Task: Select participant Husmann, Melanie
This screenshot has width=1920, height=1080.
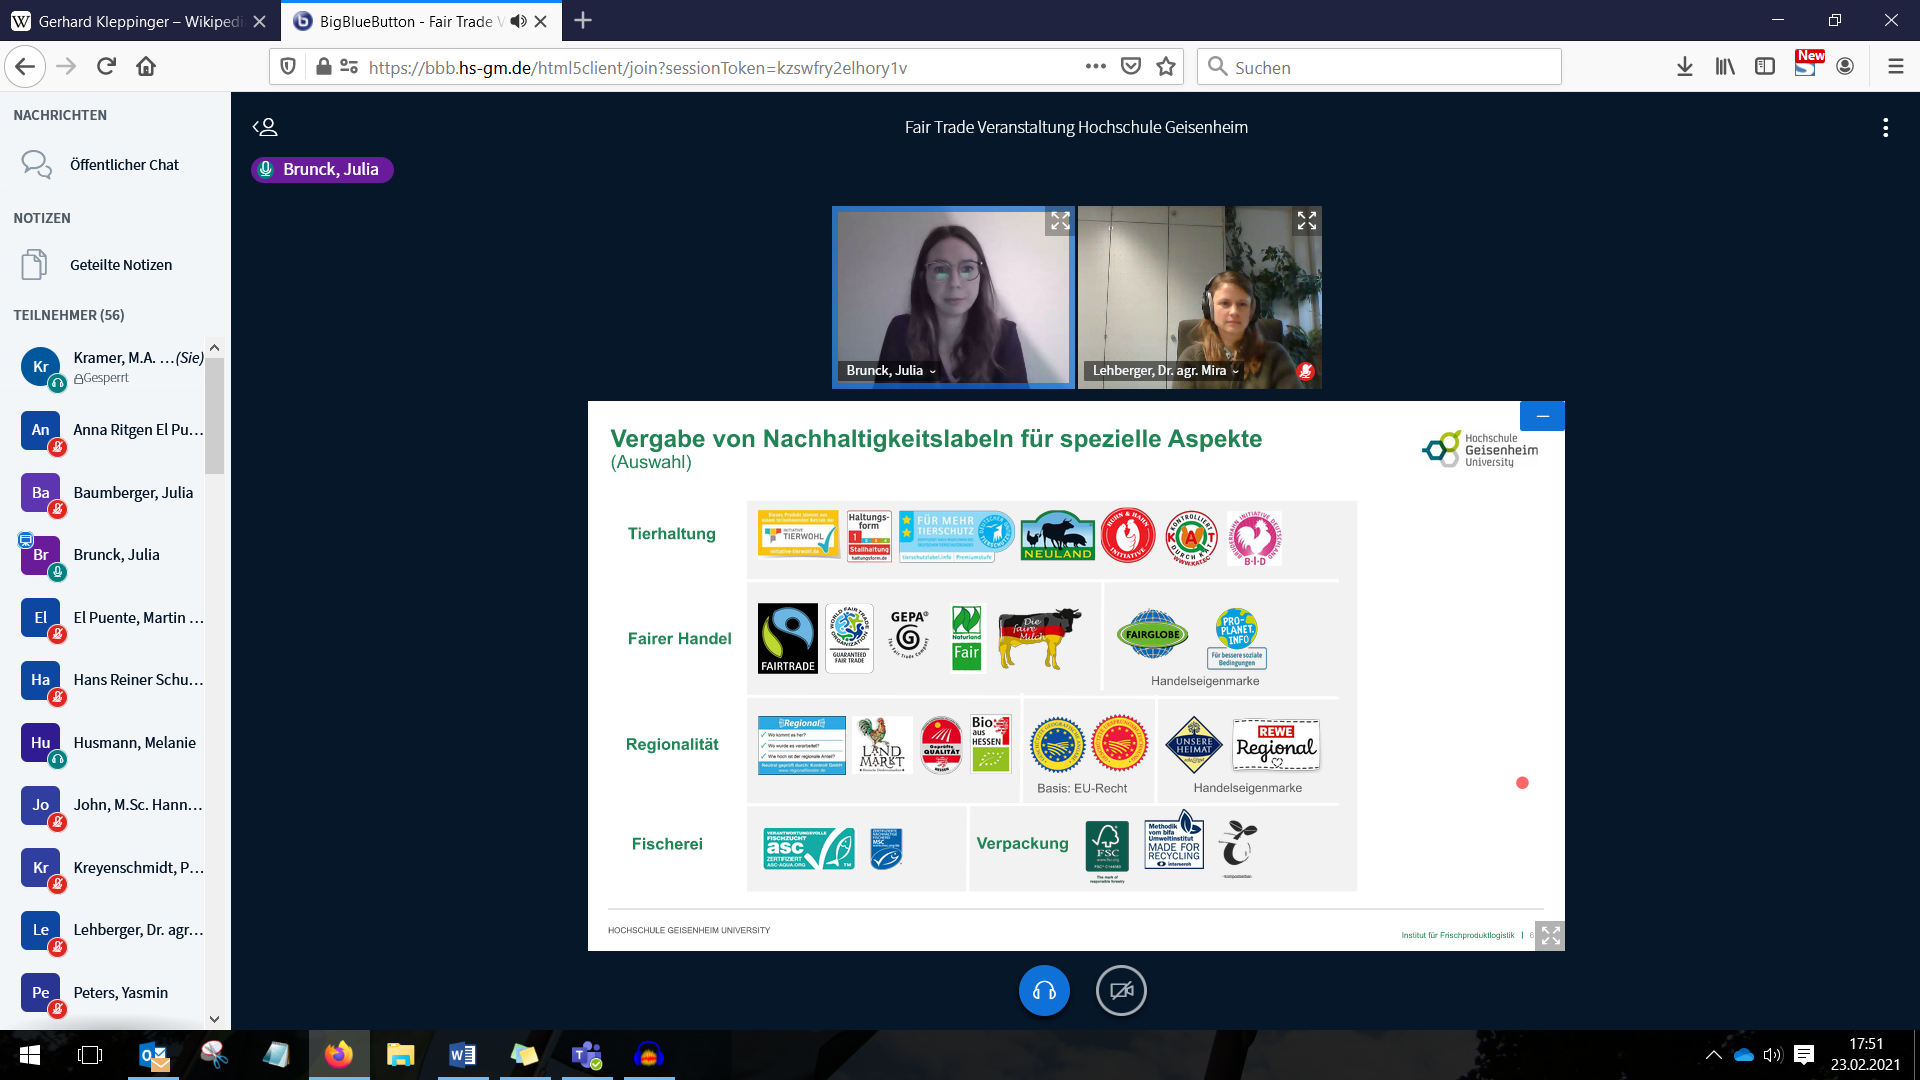Action: tap(134, 743)
